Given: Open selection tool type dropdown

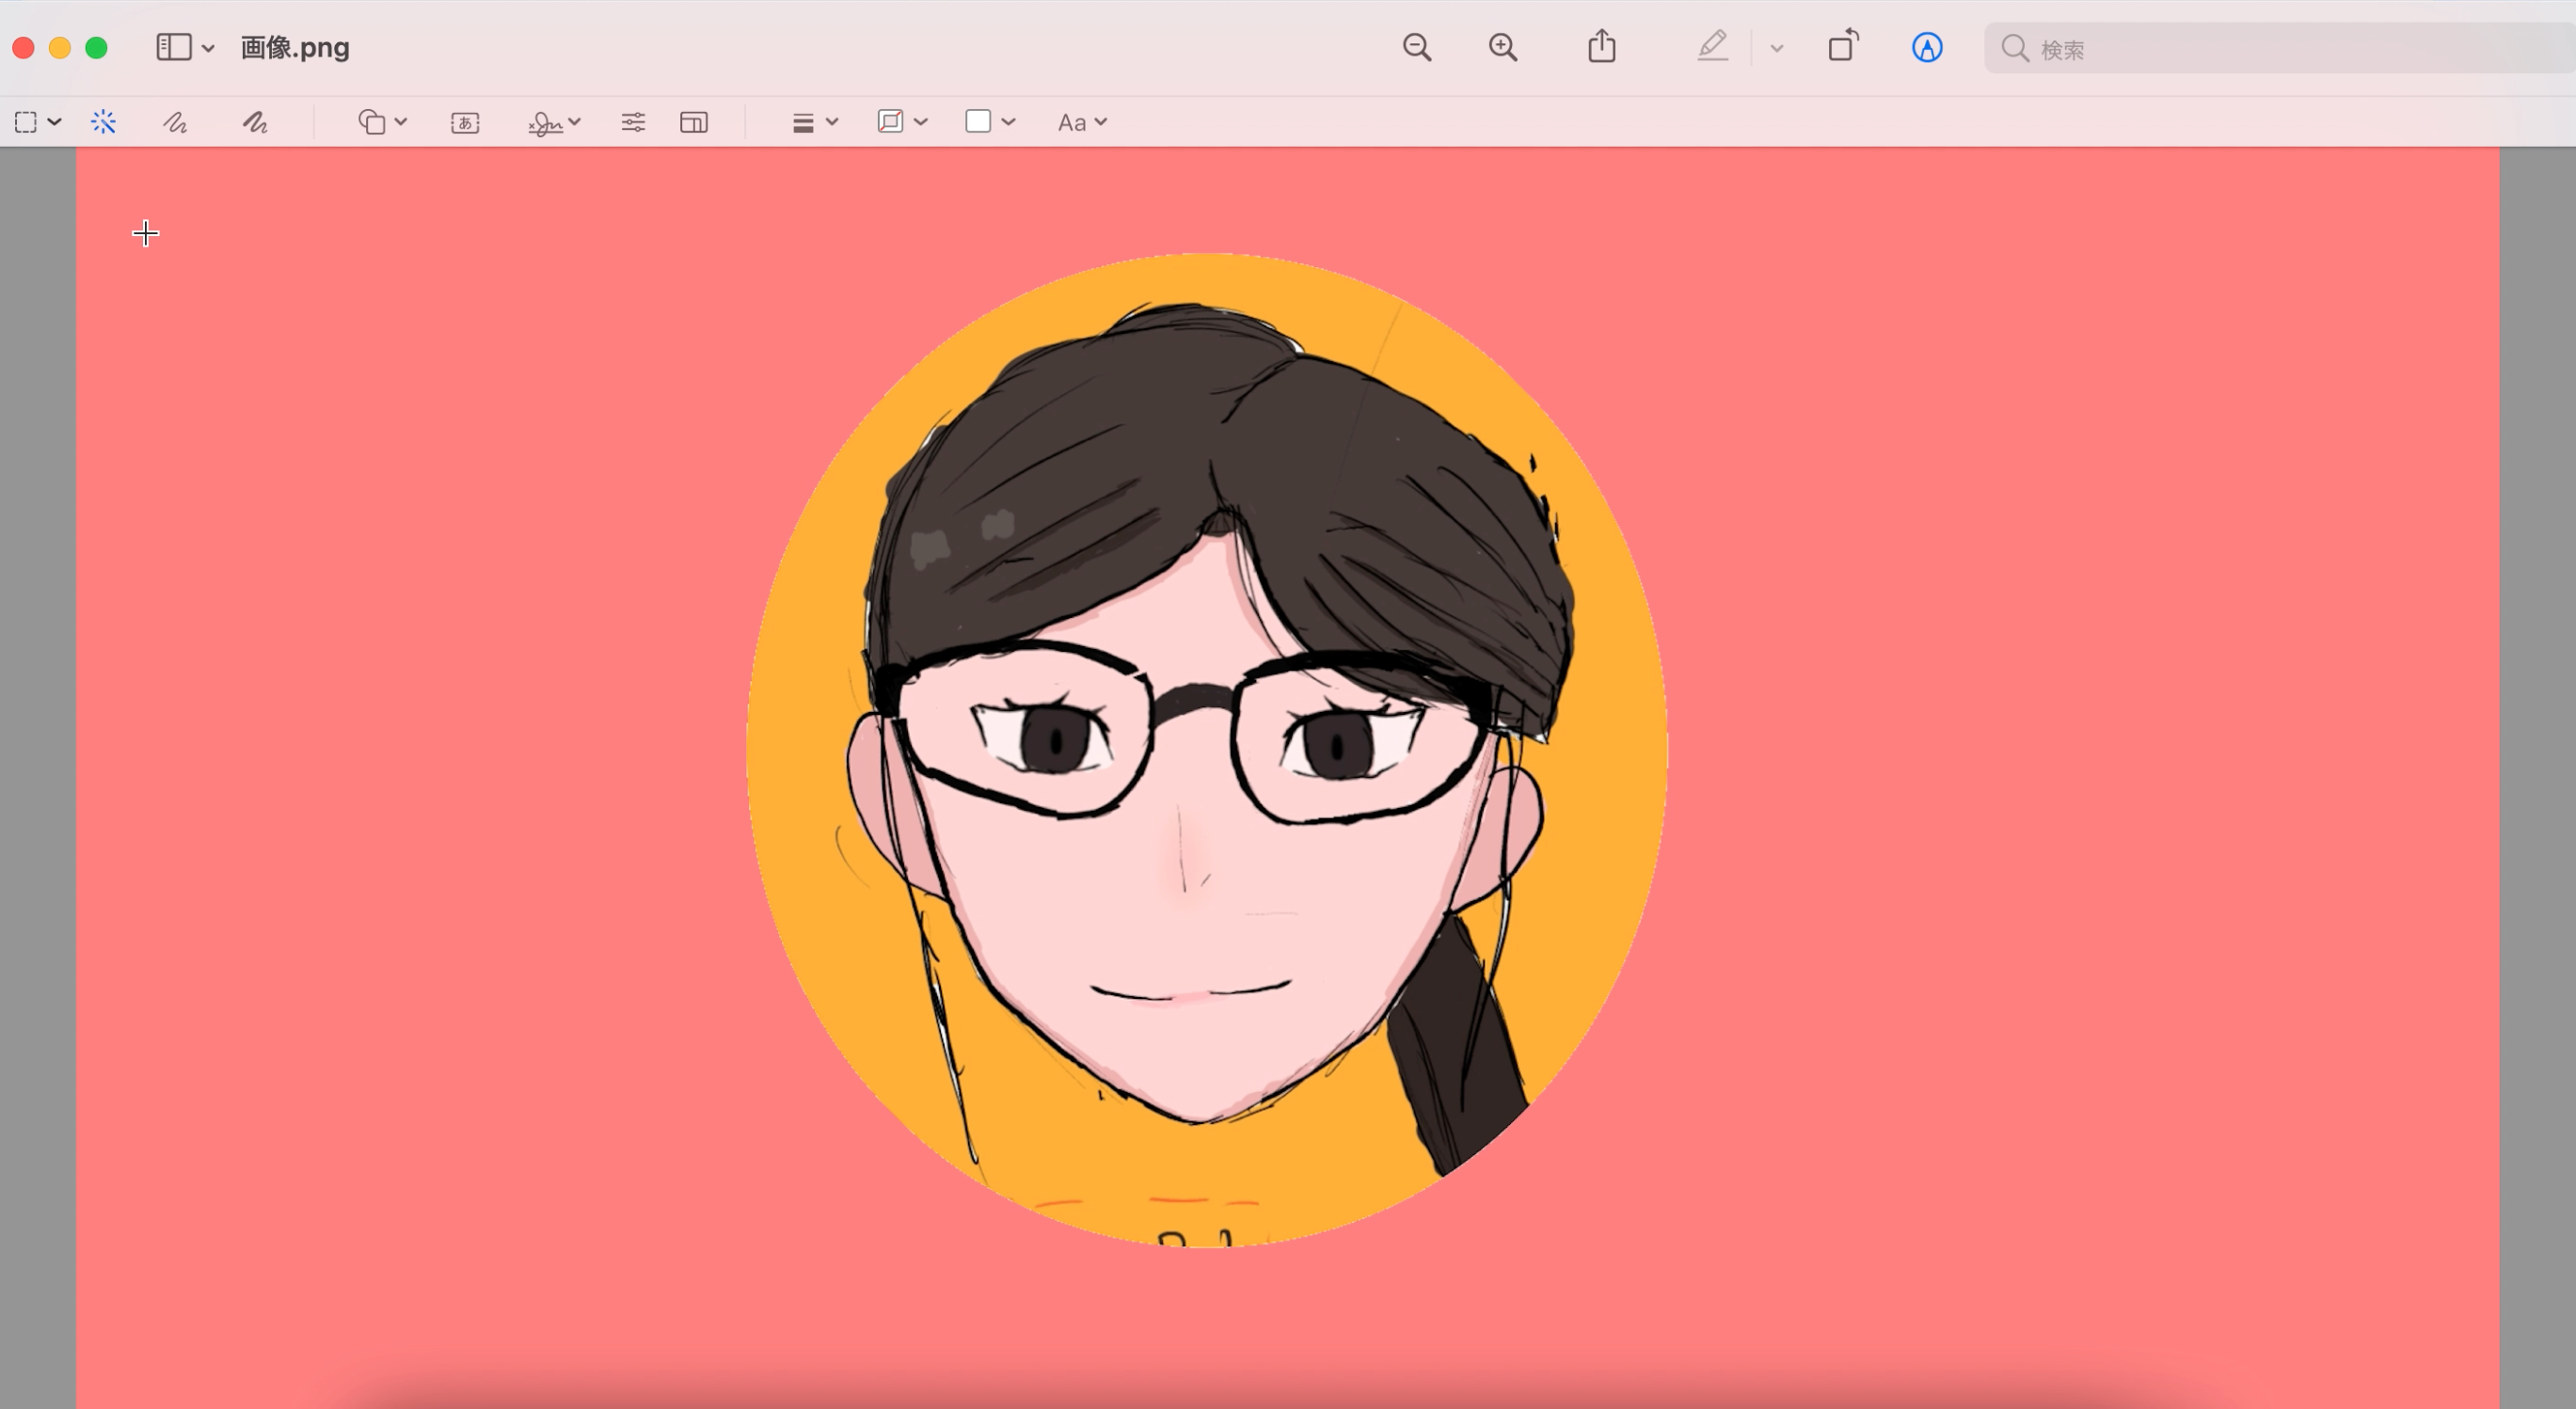Looking at the screenshot, I should point(54,122).
